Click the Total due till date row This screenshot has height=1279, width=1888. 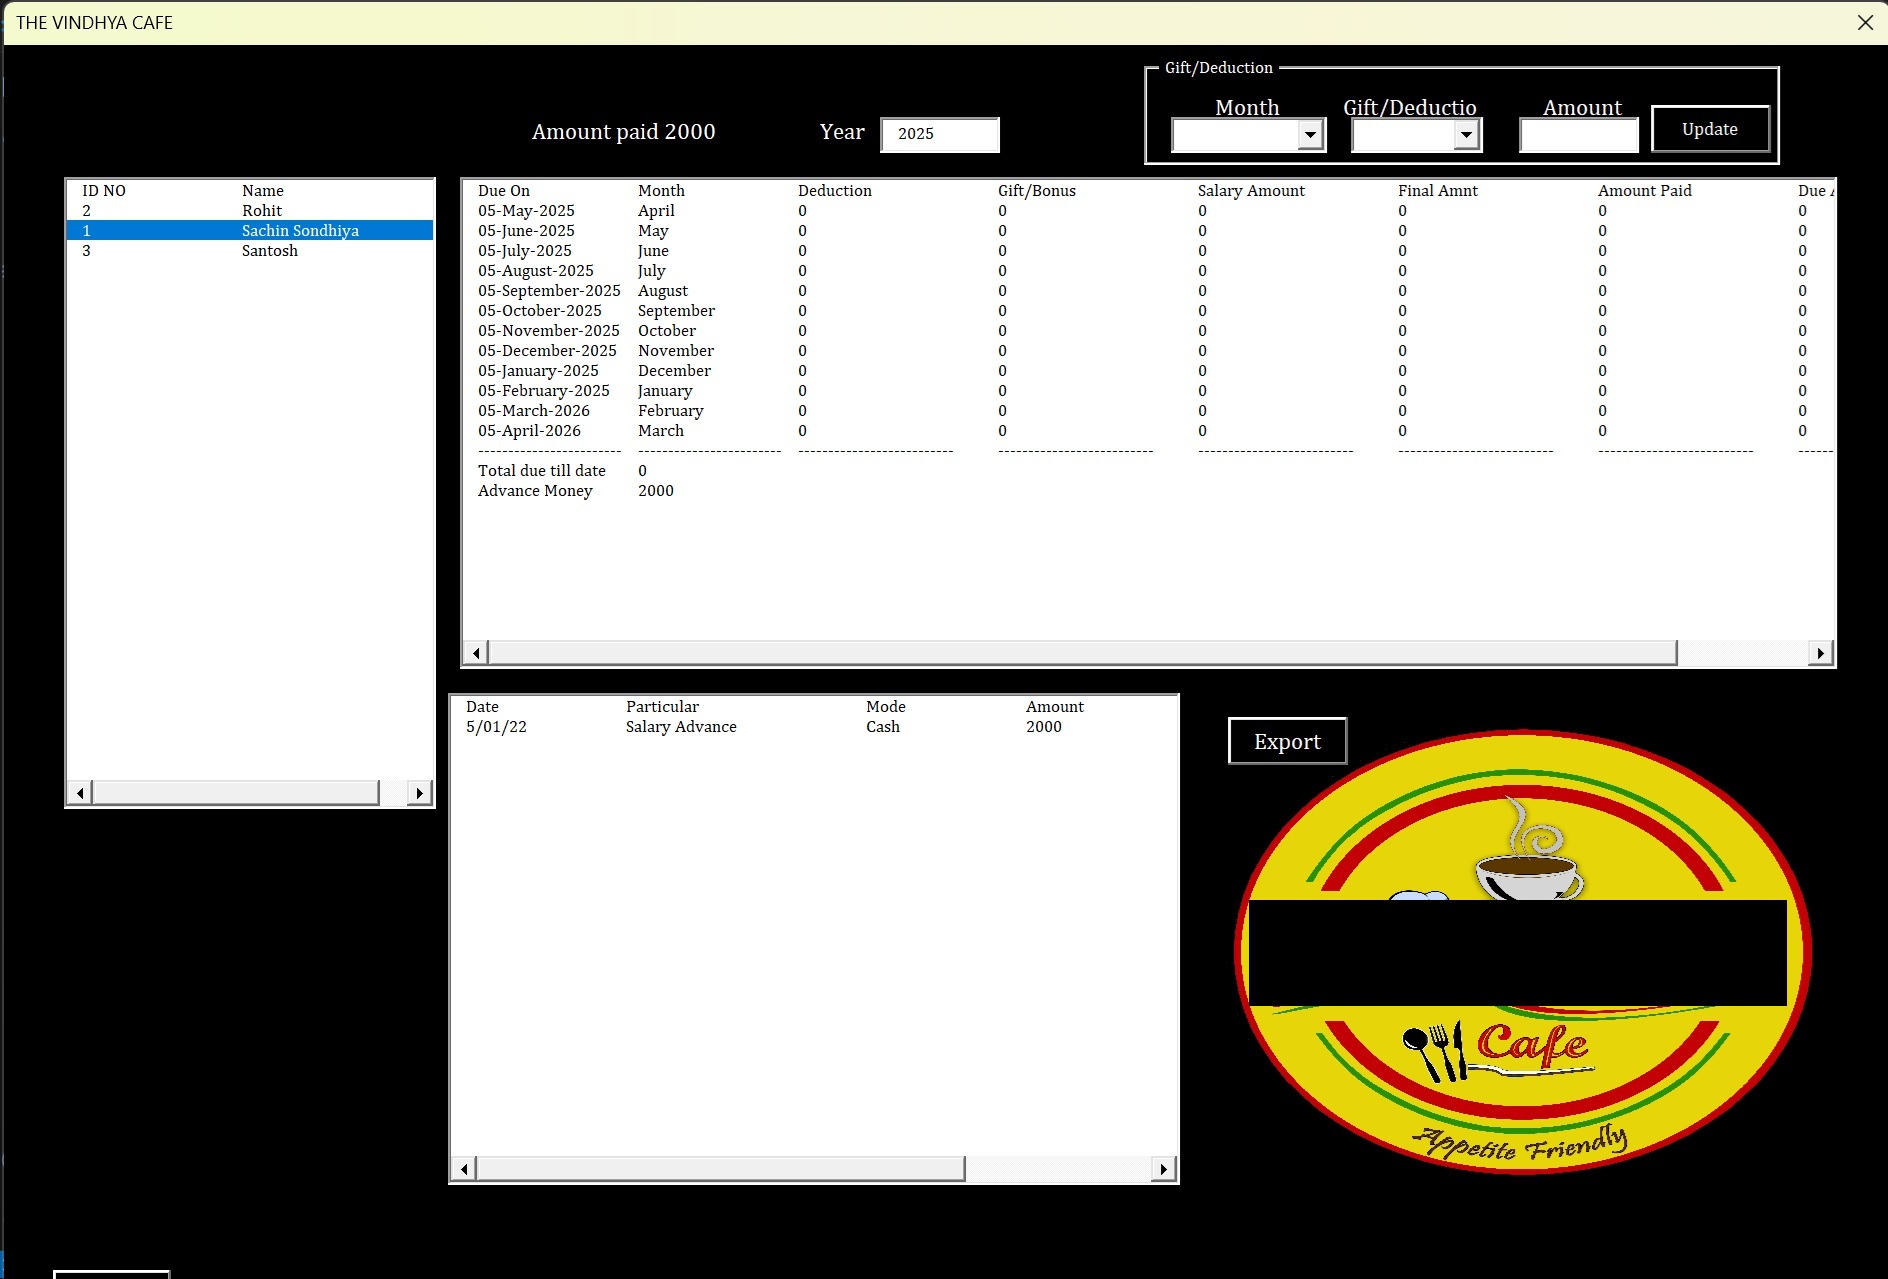point(541,470)
